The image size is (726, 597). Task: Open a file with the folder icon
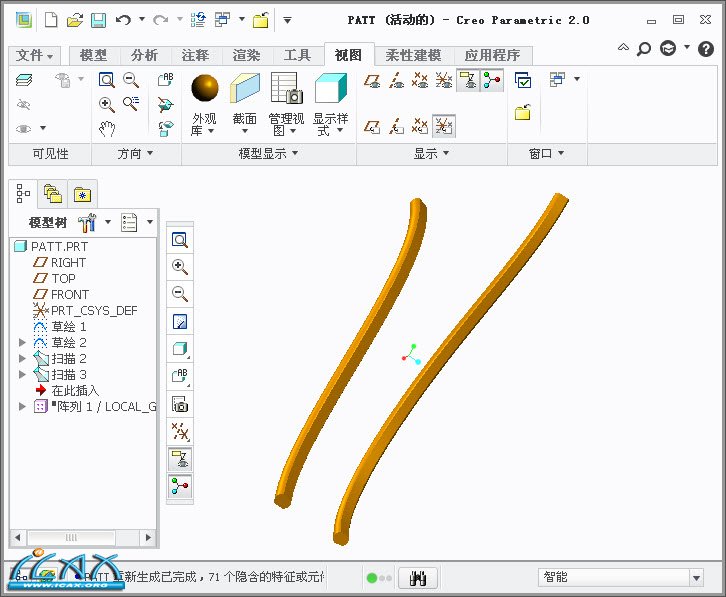(75, 20)
